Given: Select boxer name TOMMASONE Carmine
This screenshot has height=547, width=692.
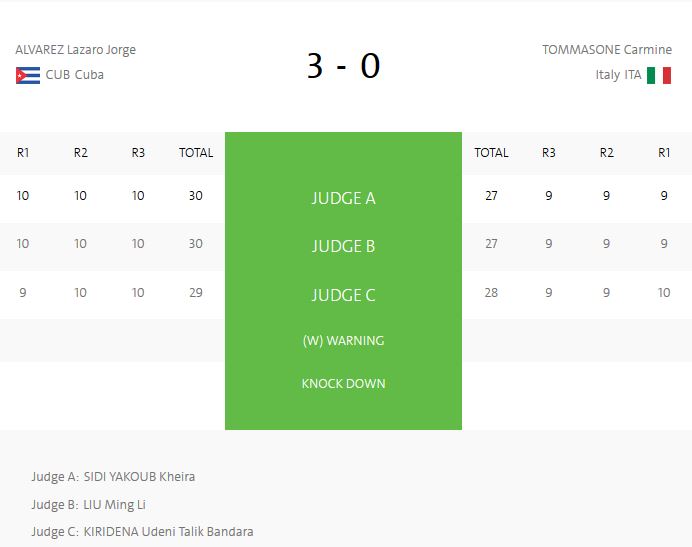Looking at the screenshot, I should pos(607,50).
